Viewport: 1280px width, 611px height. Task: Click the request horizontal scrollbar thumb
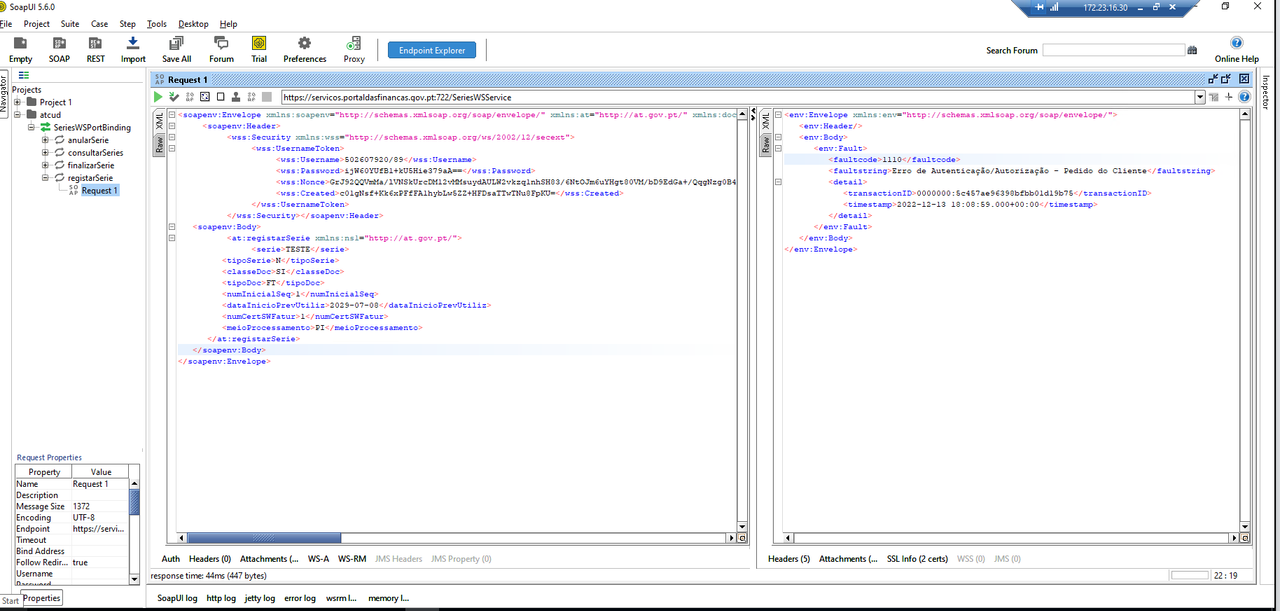pyautogui.click(x=264, y=538)
